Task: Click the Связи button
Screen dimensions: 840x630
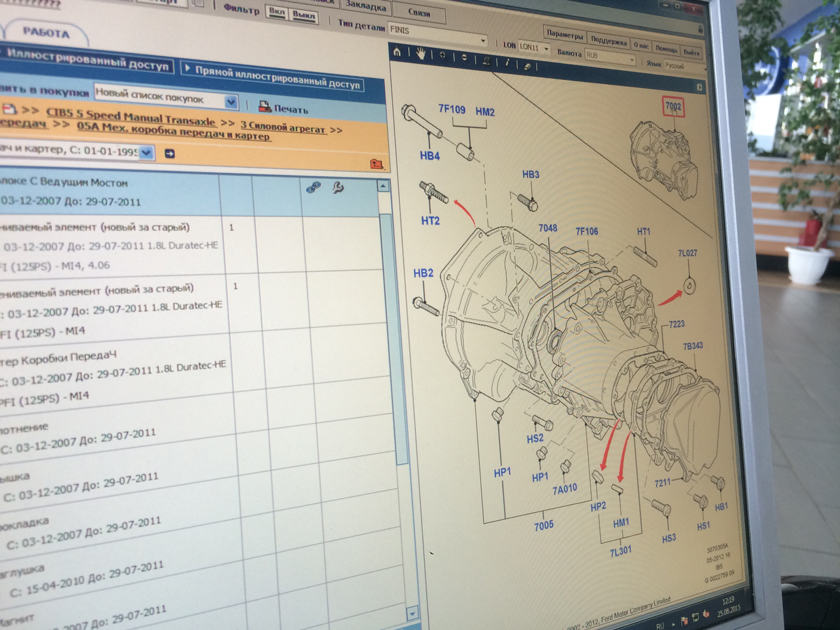Action: [419, 12]
